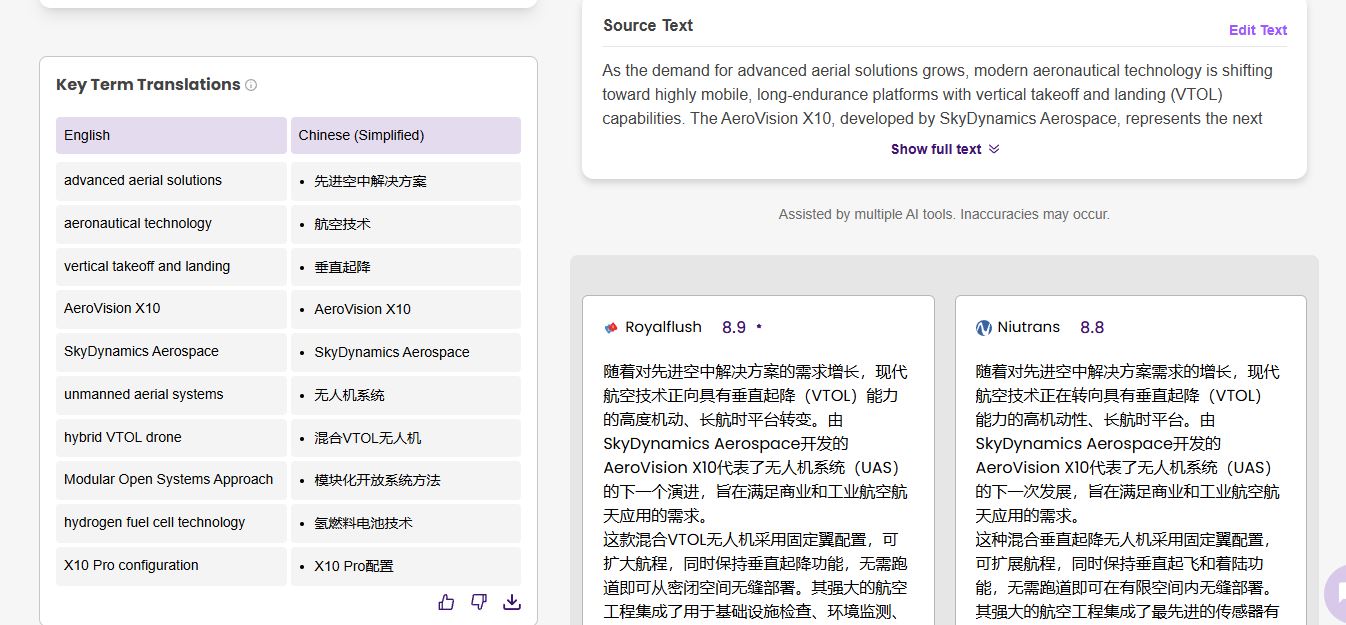
Task: Click the Niutrans 8.8 score
Action: pos(1091,327)
